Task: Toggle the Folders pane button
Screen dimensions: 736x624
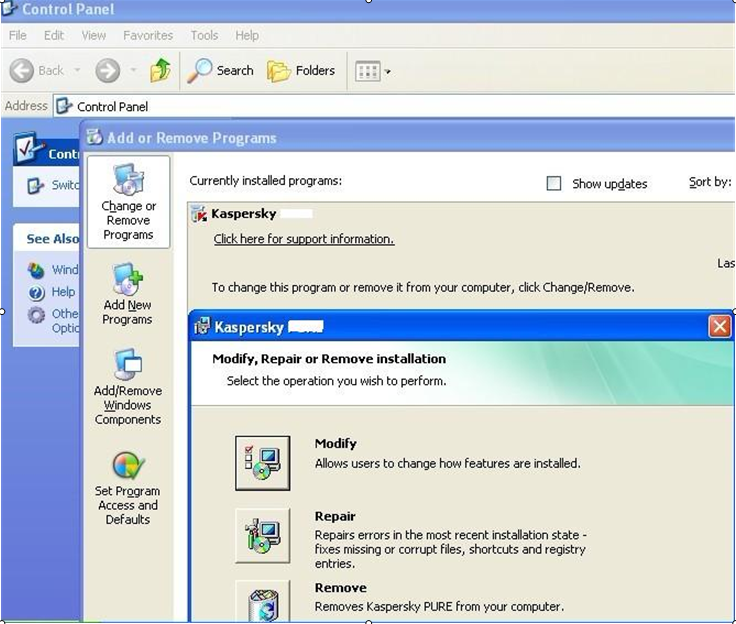Action: click(x=301, y=71)
